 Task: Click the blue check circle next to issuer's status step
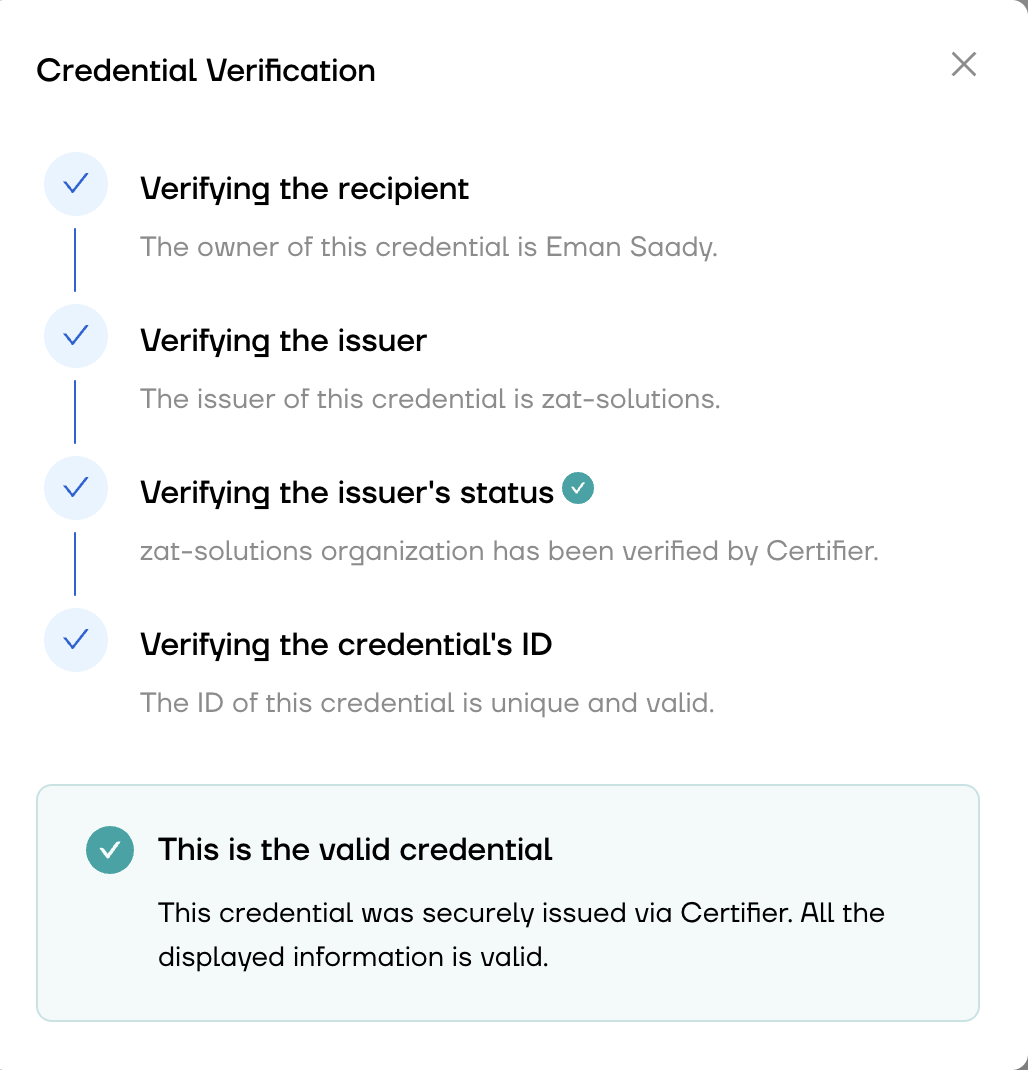(x=76, y=488)
